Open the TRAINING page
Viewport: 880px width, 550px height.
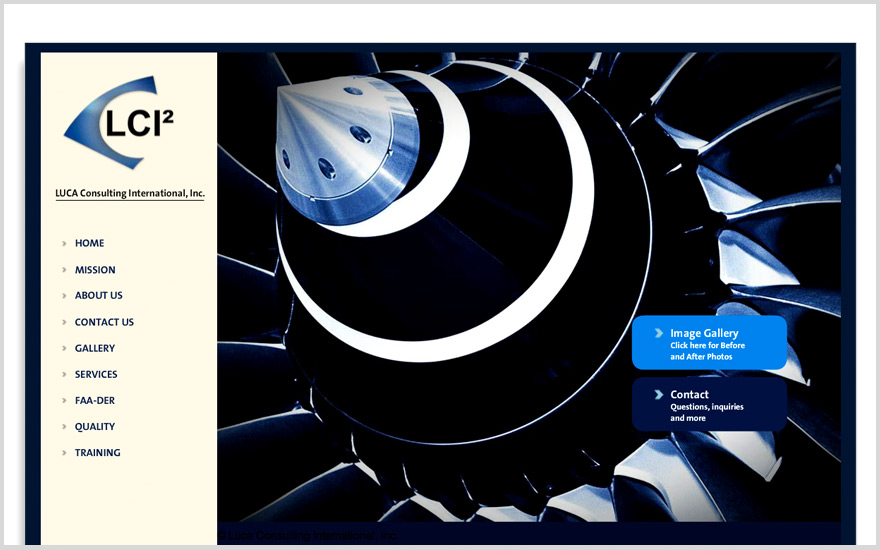97,453
